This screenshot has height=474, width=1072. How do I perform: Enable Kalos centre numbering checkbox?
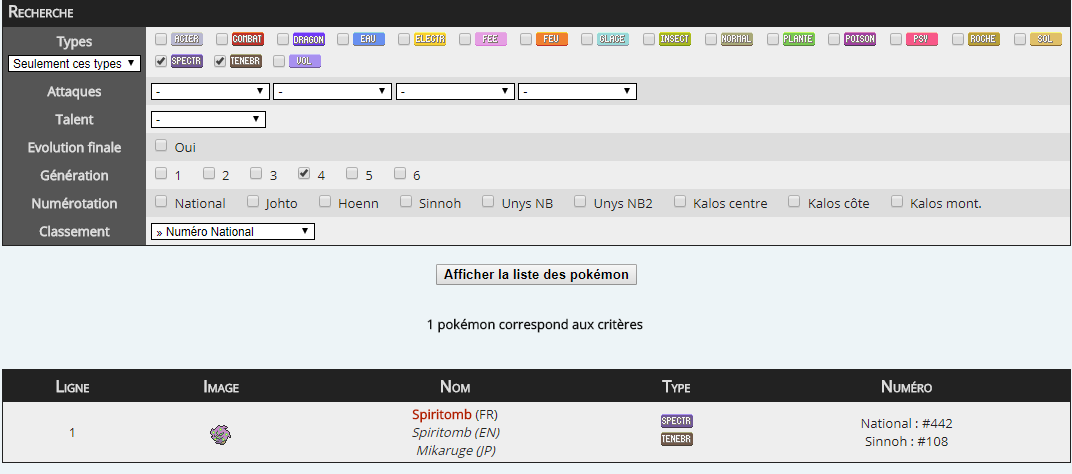[x=680, y=201]
